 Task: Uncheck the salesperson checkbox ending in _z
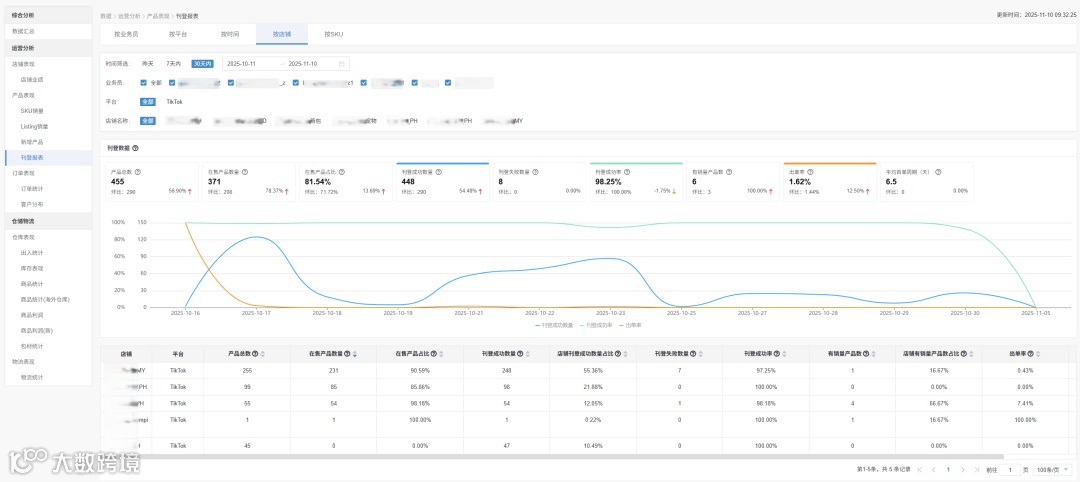231,83
